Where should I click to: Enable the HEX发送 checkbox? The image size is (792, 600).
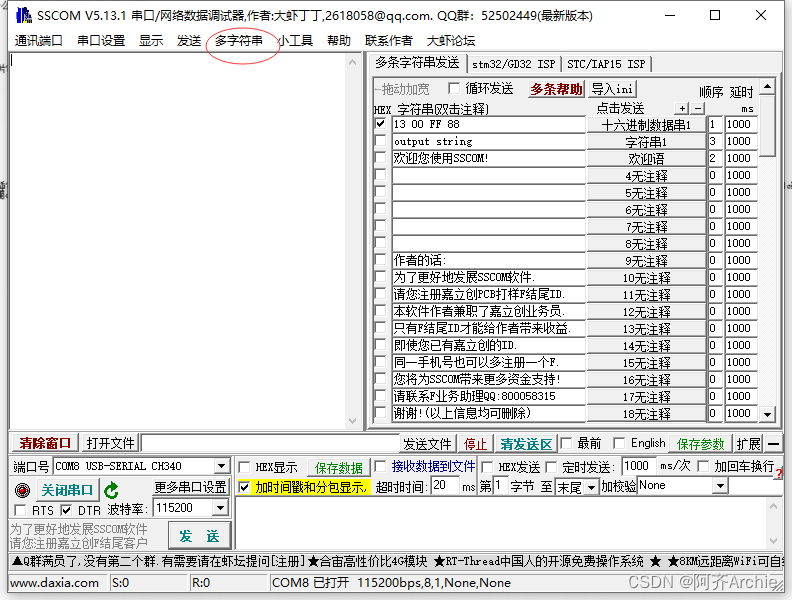[x=487, y=467]
